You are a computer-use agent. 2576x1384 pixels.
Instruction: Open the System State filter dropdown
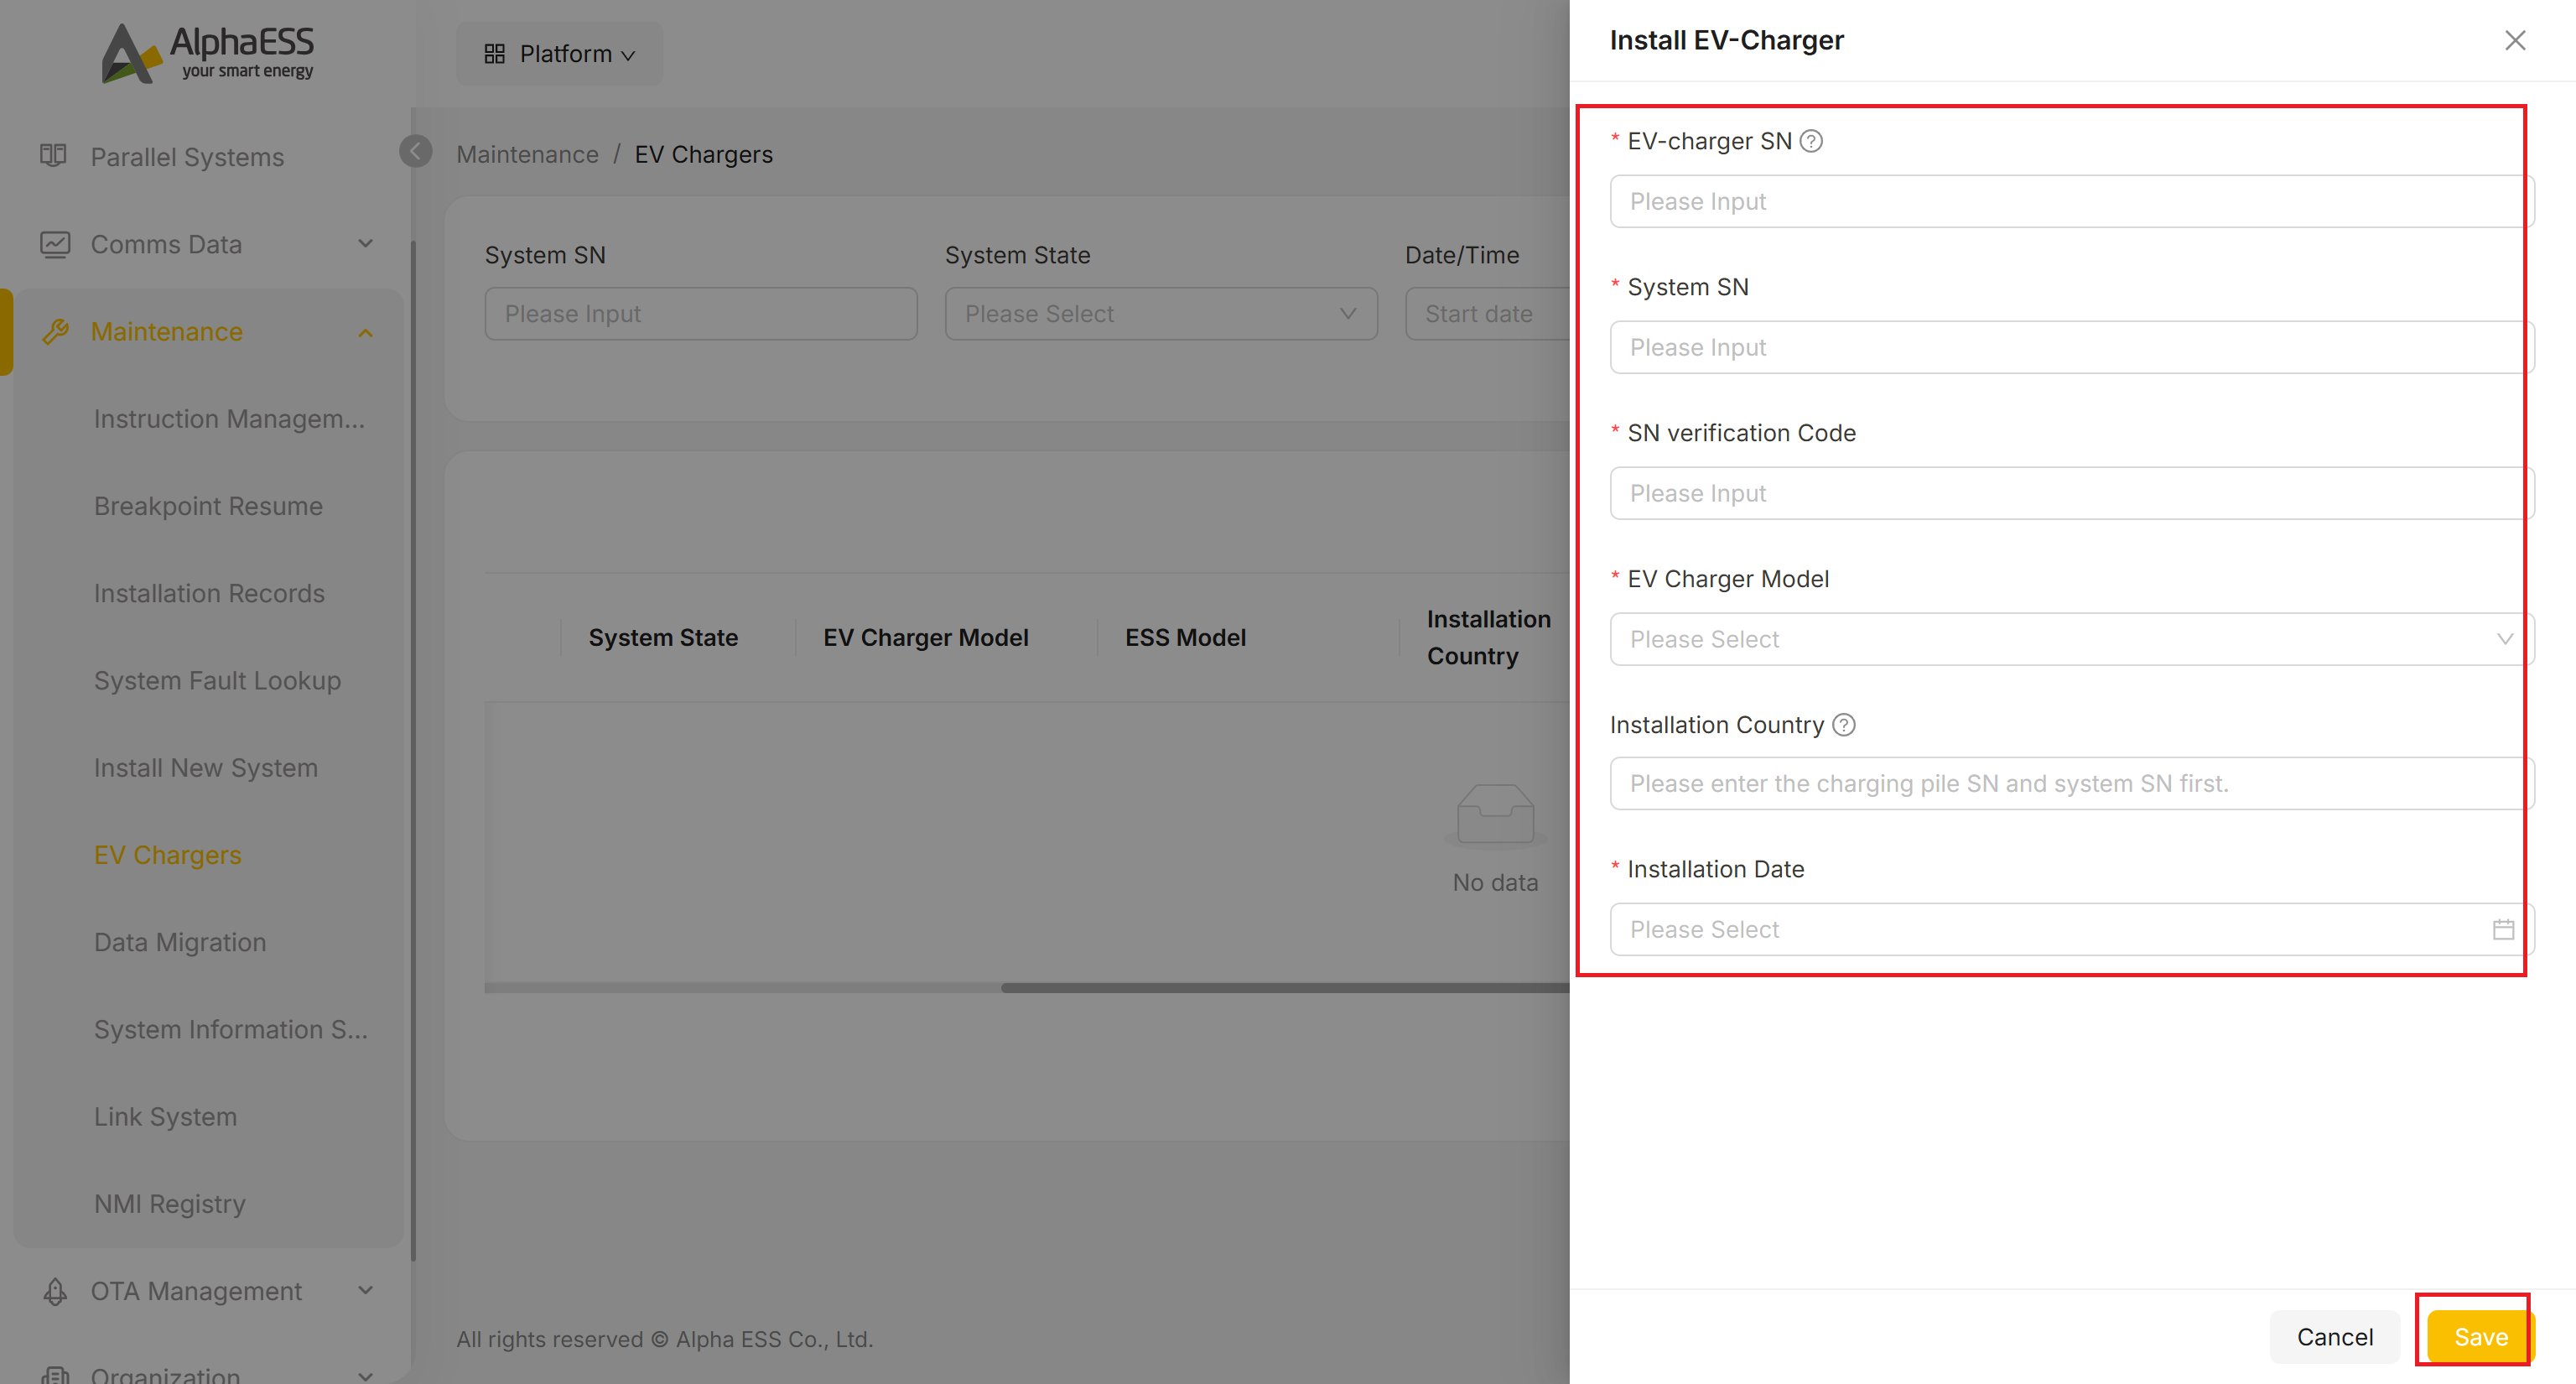tap(1161, 314)
